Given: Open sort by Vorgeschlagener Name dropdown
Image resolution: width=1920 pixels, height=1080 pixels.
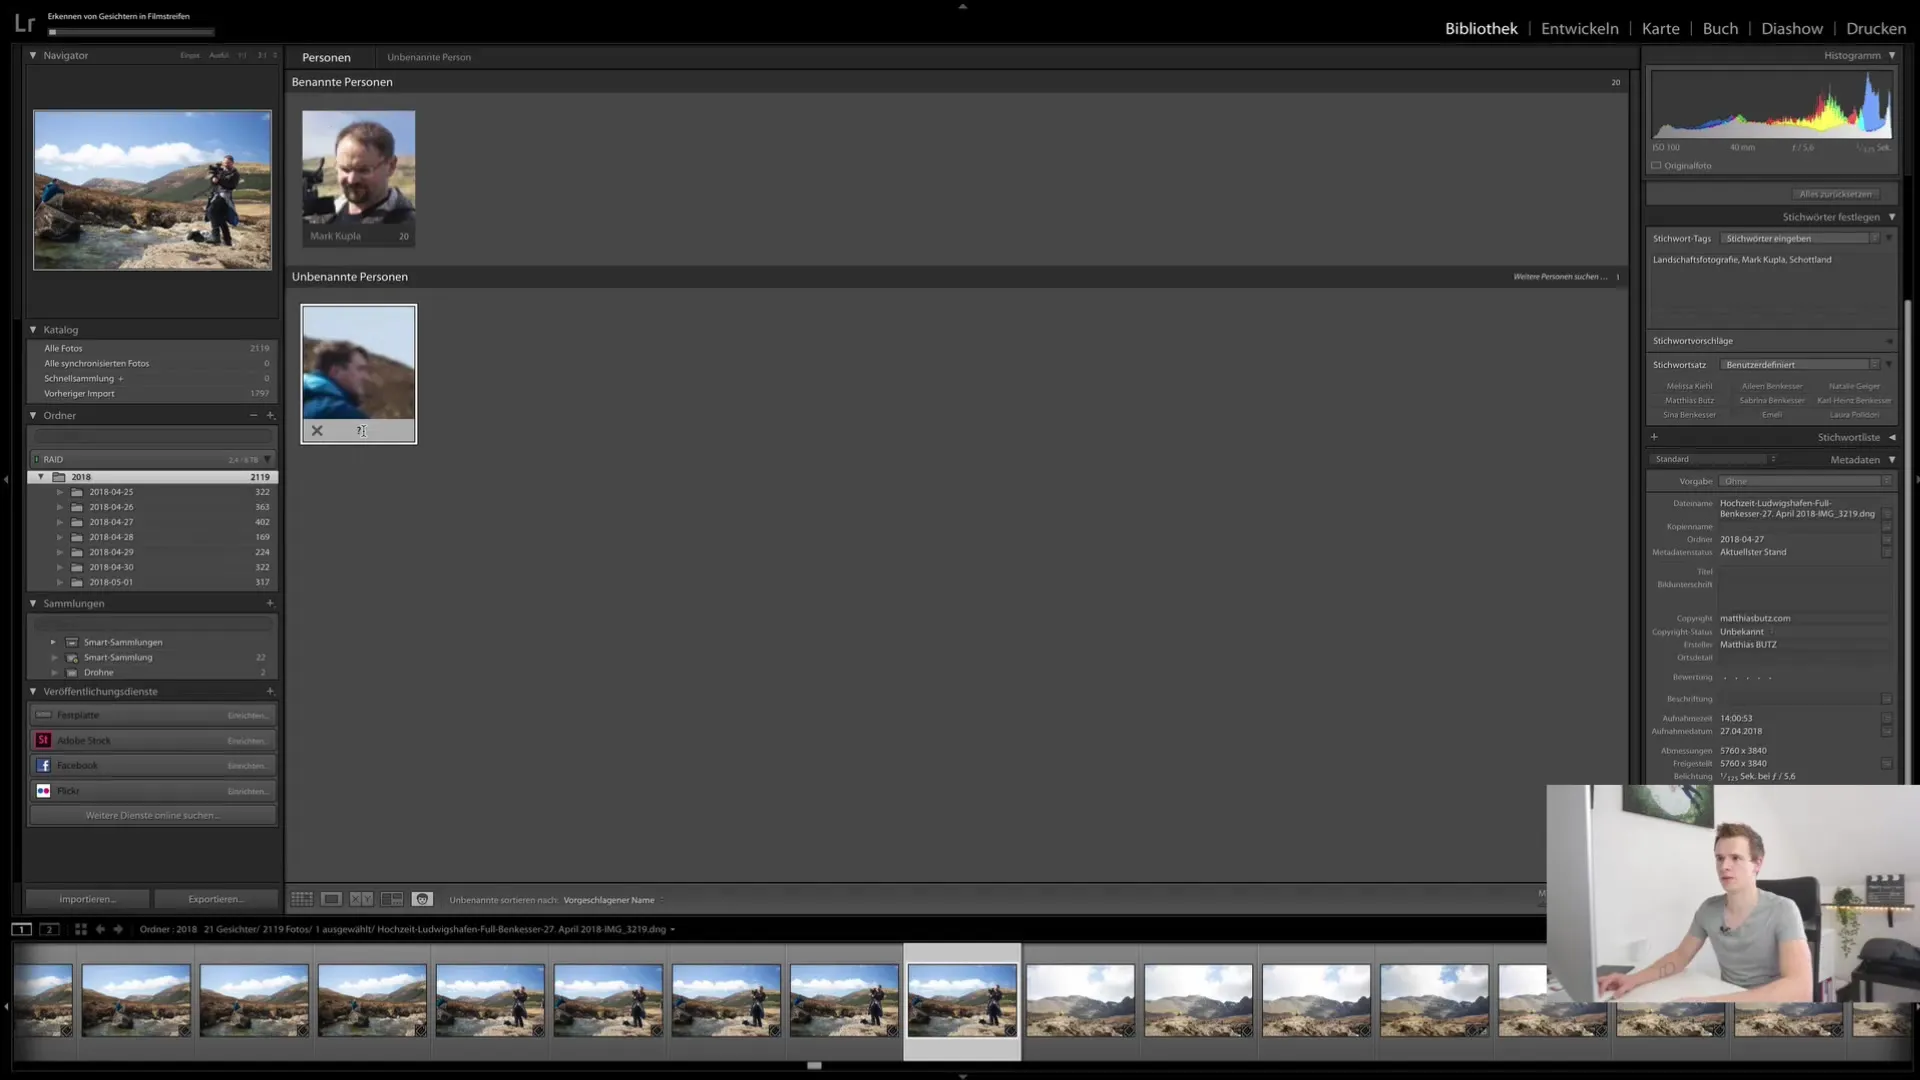Looking at the screenshot, I should point(613,900).
